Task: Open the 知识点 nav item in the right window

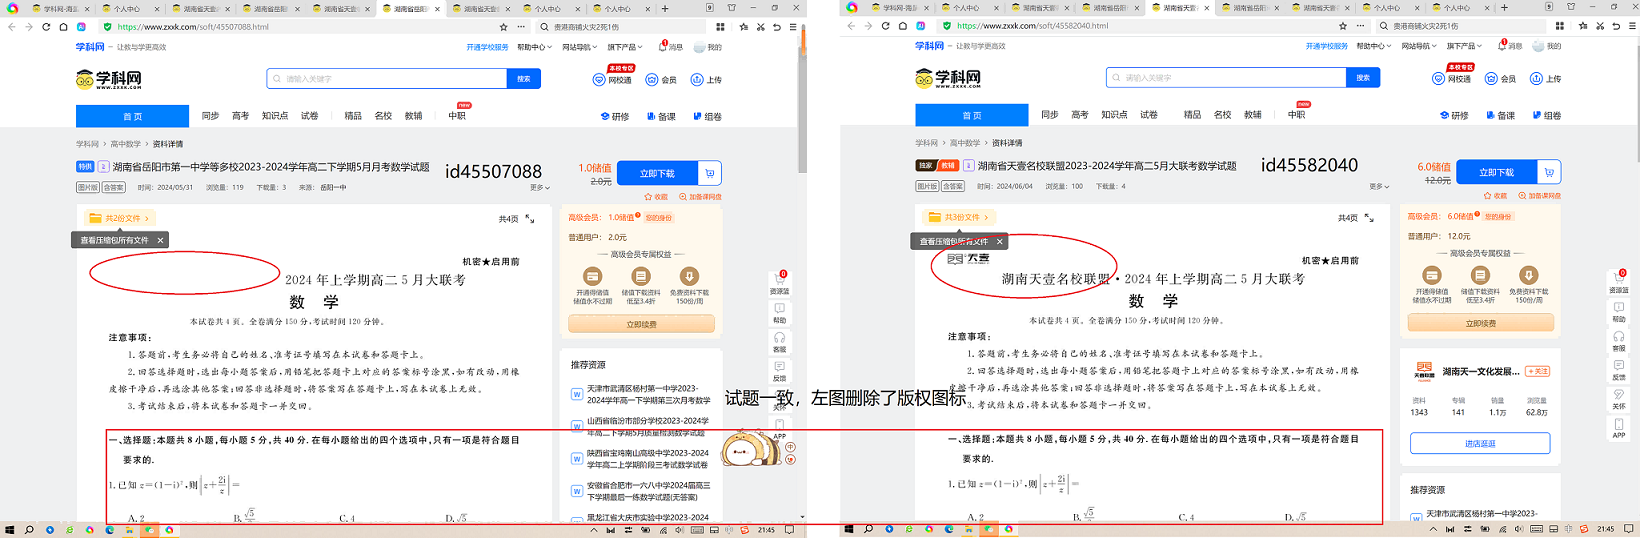Action: (1114, 115)
